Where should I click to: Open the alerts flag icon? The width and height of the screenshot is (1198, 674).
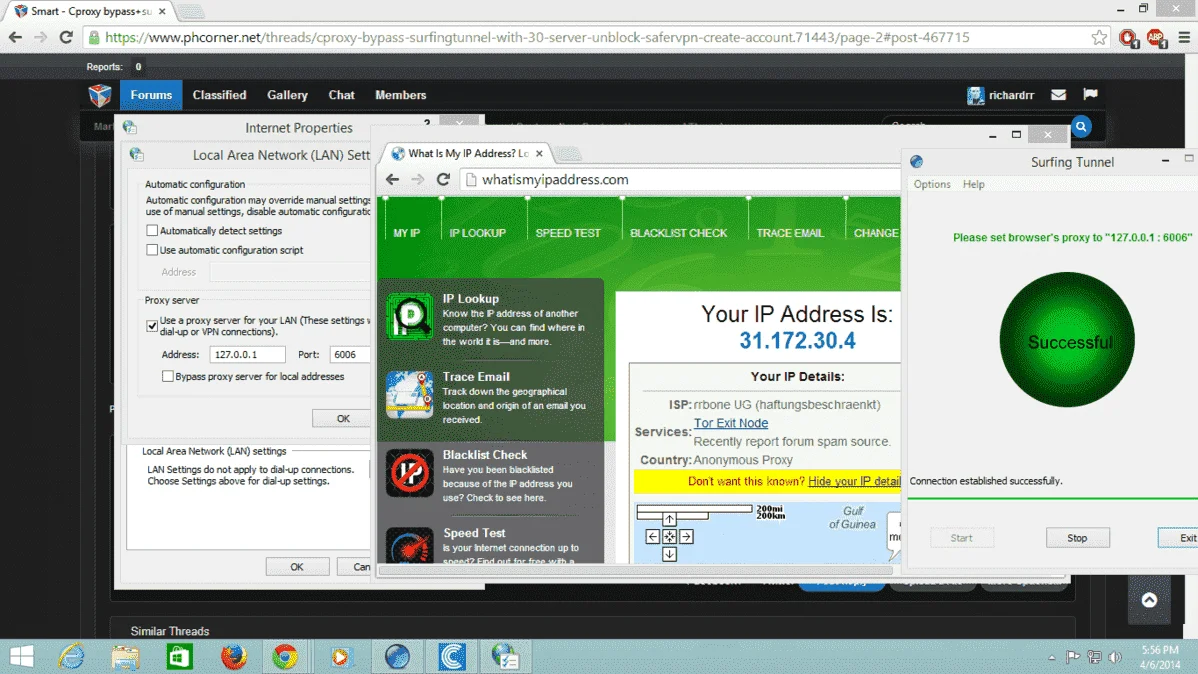1090,95
